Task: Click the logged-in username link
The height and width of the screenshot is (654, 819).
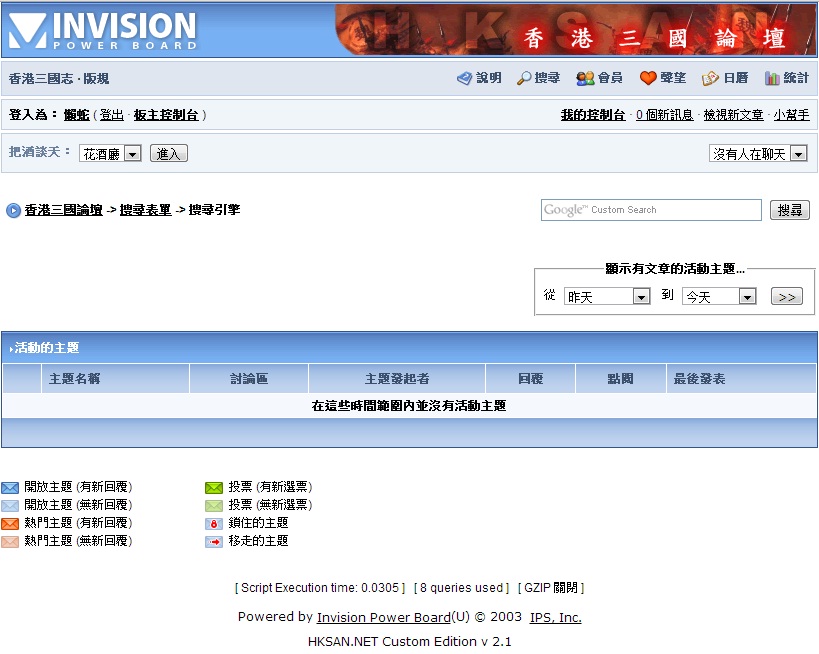Action: [x=77, y=115]
